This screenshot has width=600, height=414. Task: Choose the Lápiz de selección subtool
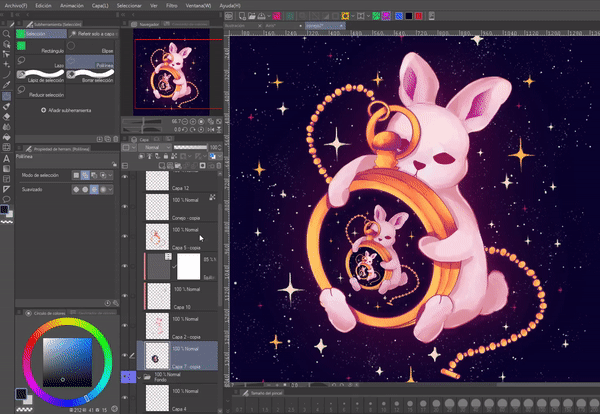coord(41,76)
